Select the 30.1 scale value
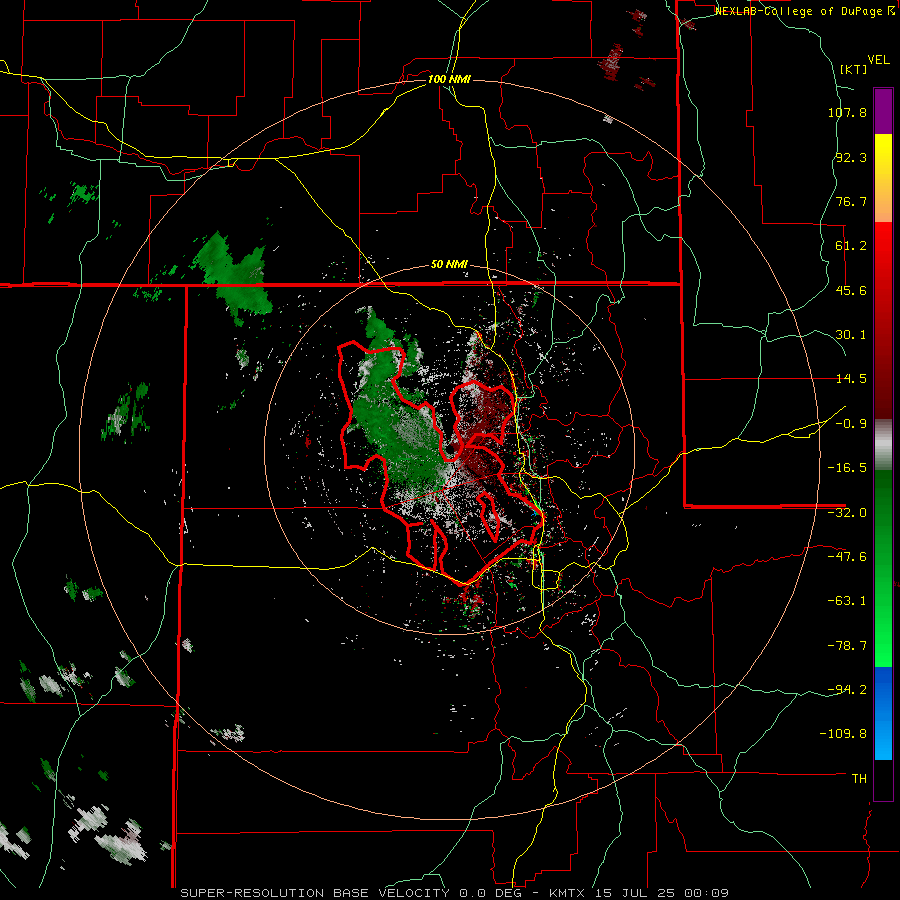Image resolution: width=900 pixels, height=900 pixels. pos(851,335)
